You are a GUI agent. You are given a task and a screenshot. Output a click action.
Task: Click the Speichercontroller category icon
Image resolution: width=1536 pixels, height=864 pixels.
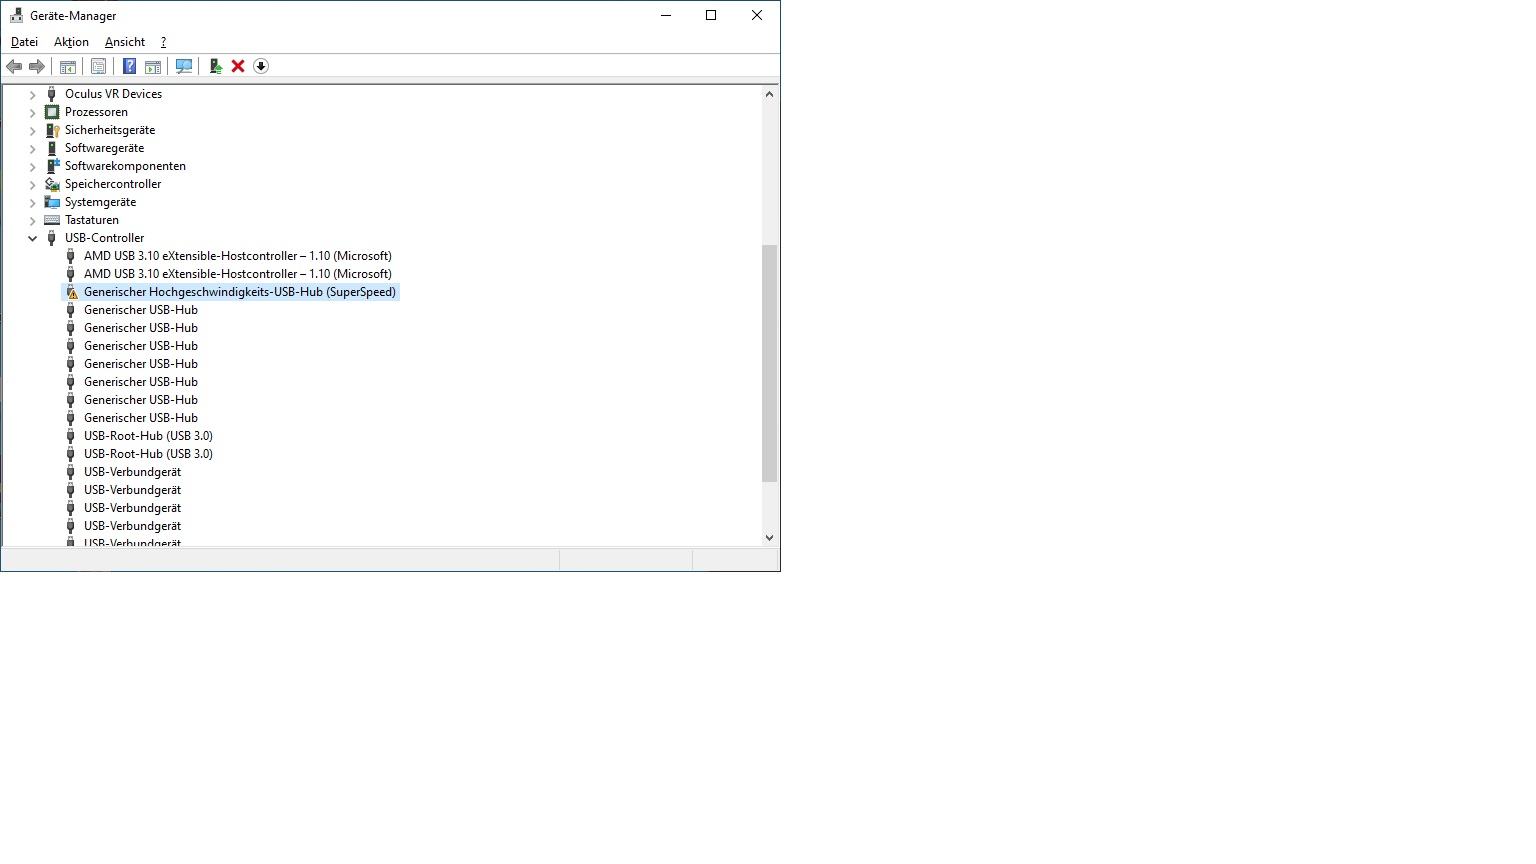[x=52, y=184]
